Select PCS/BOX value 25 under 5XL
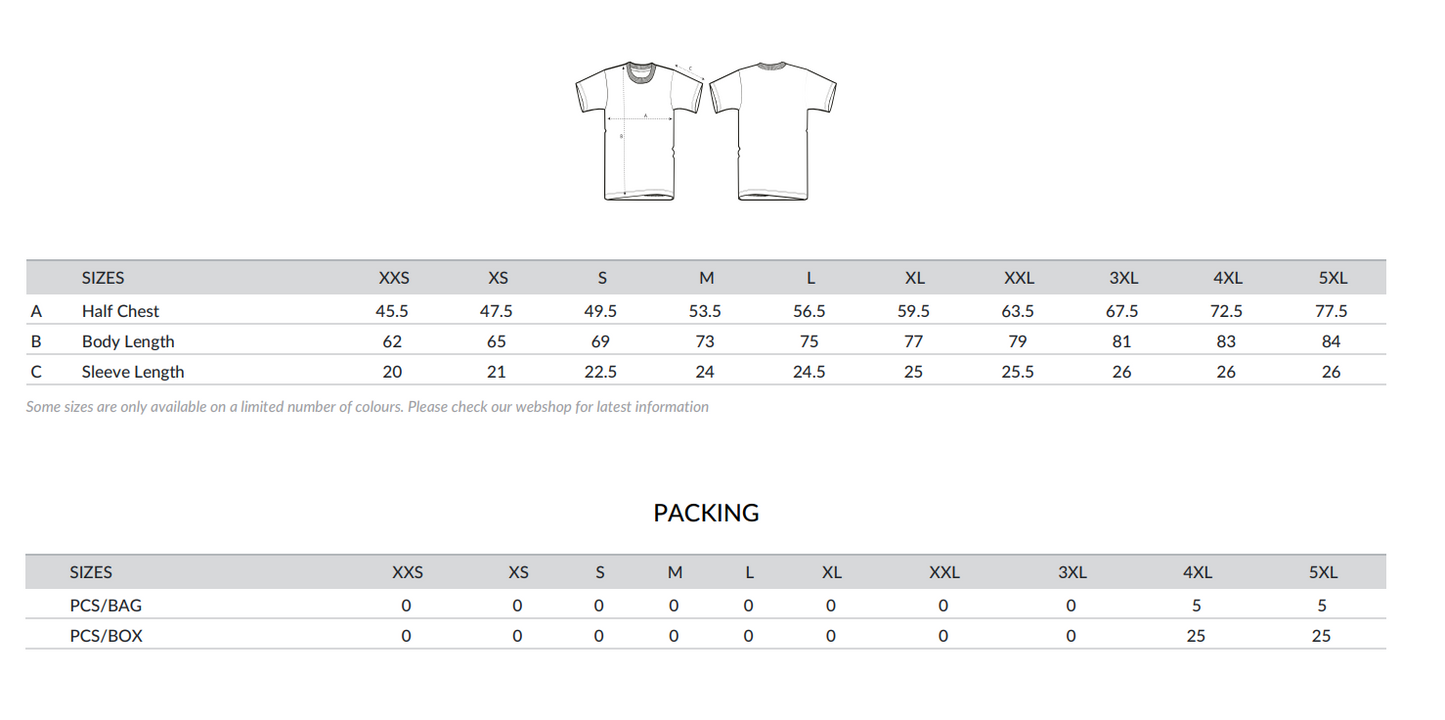Viewport: 1445px width, 720px height. pyautogui.click(x=1321, y=635)
